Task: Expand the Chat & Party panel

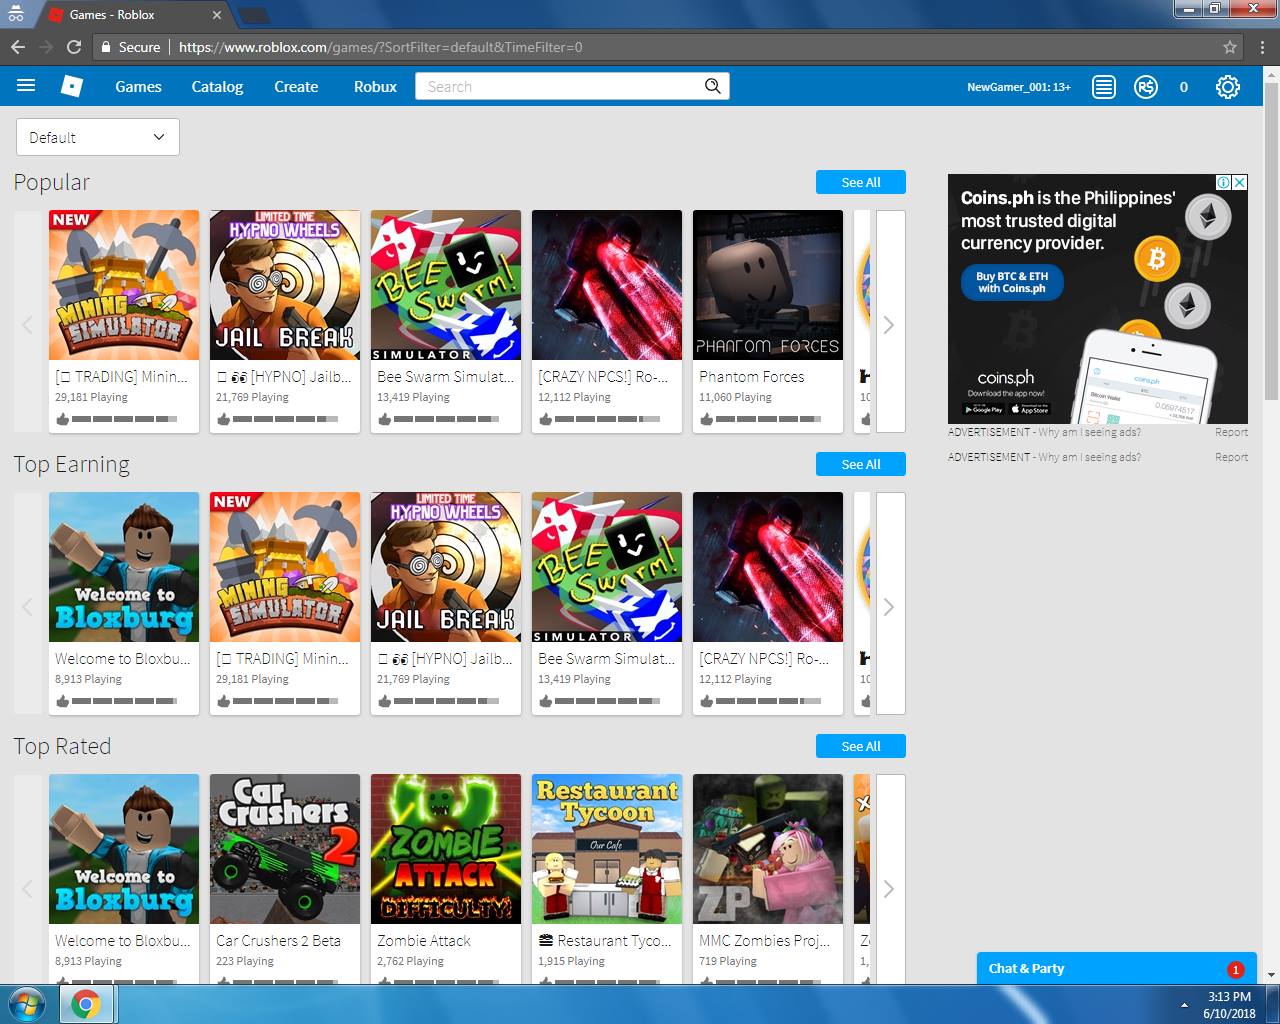Action: 1116,968
